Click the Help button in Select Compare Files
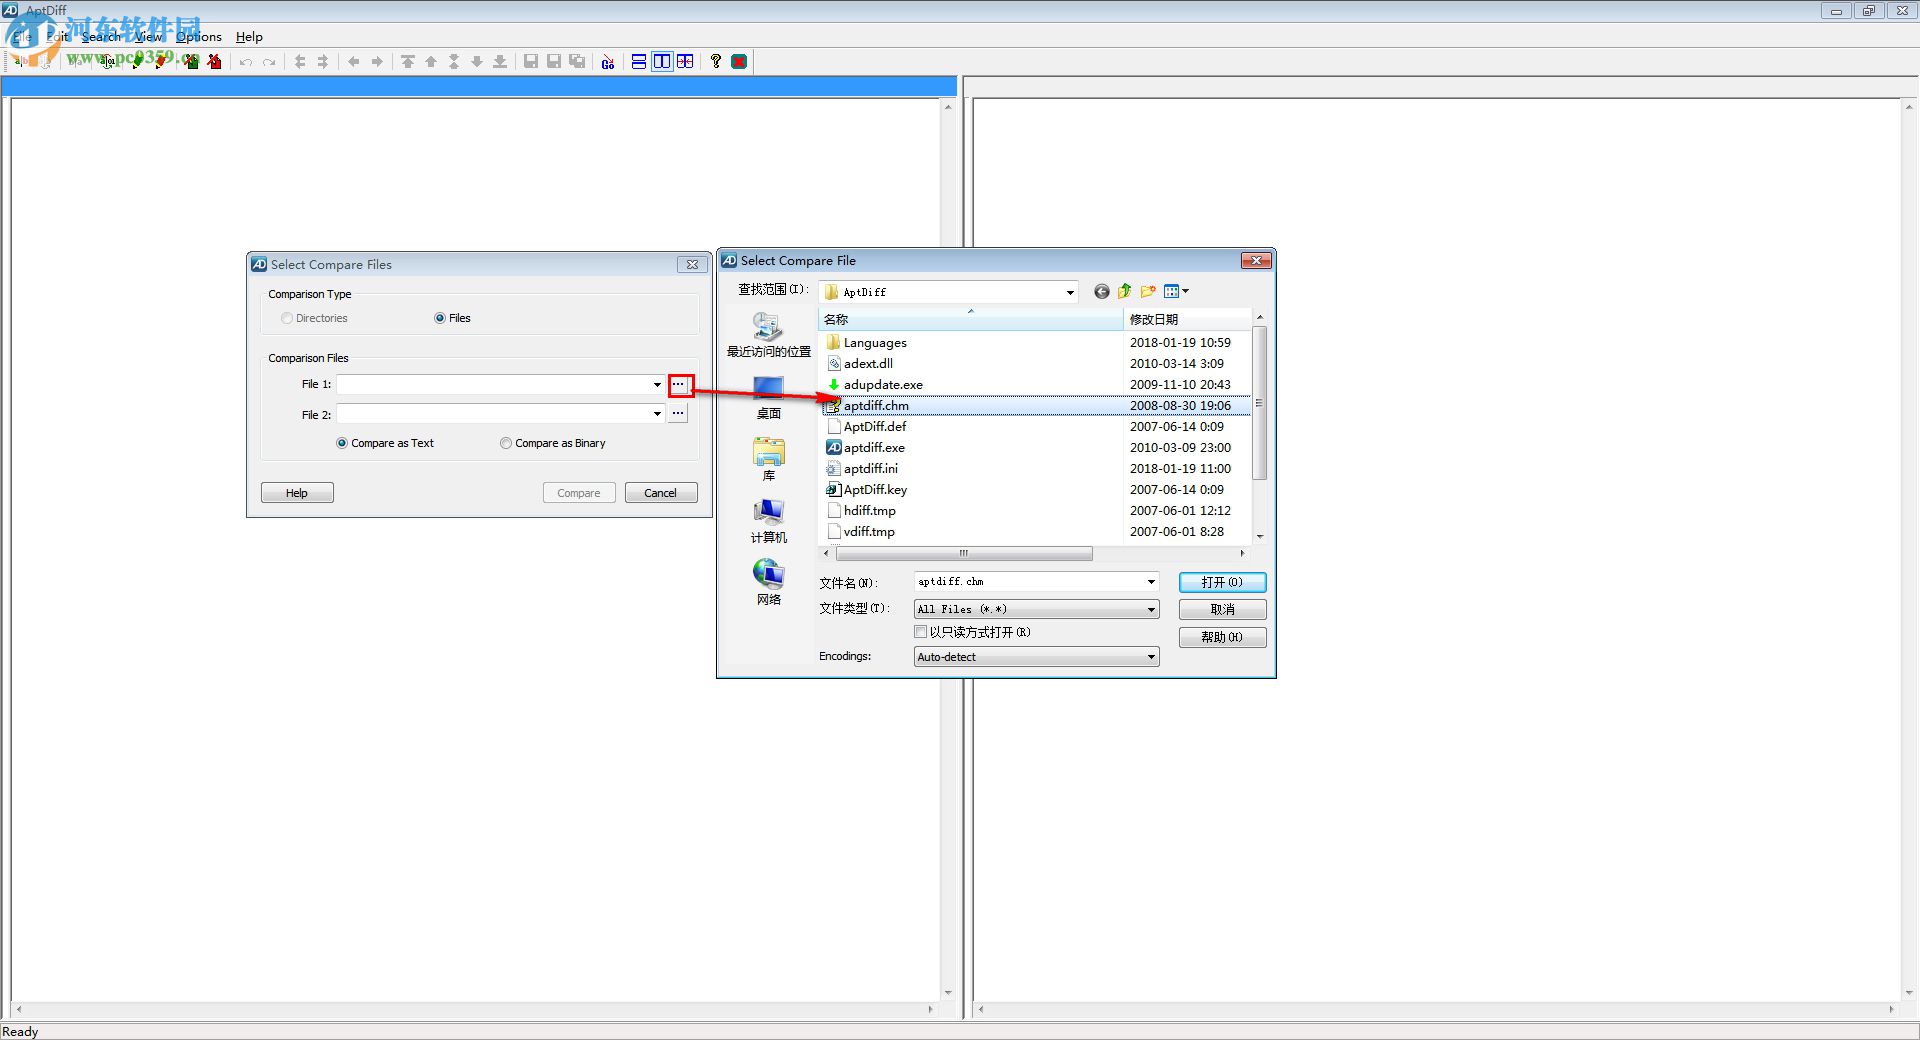 coord(297,493)
